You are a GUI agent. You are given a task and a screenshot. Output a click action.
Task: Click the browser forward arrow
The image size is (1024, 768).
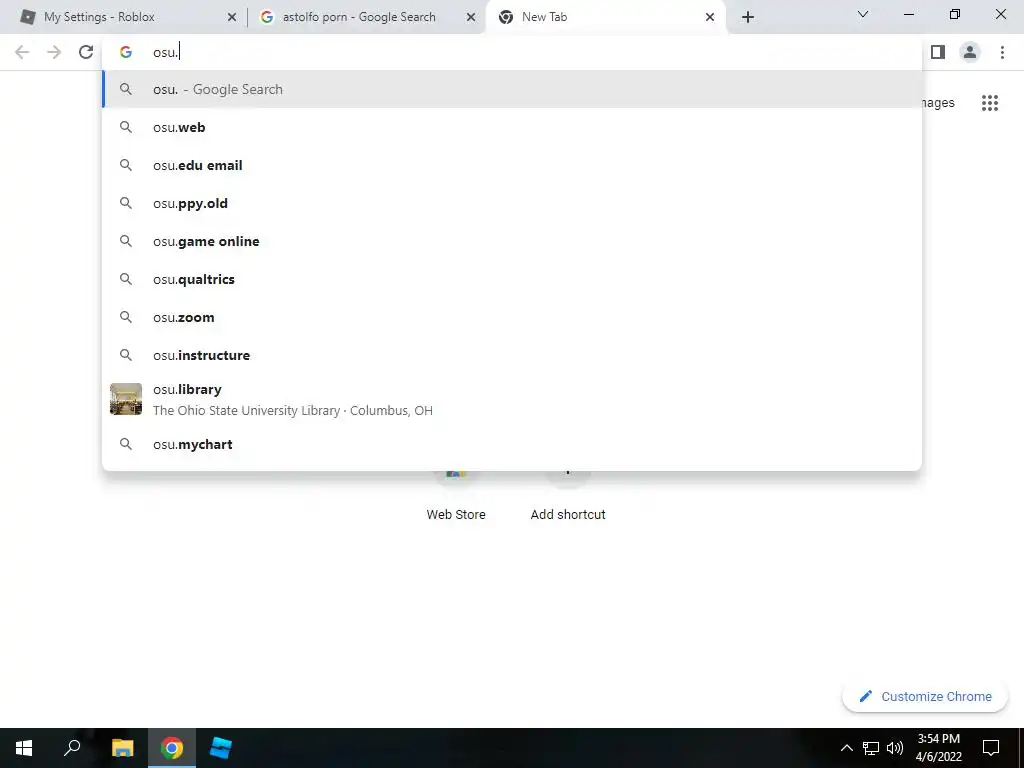(54, 52)
